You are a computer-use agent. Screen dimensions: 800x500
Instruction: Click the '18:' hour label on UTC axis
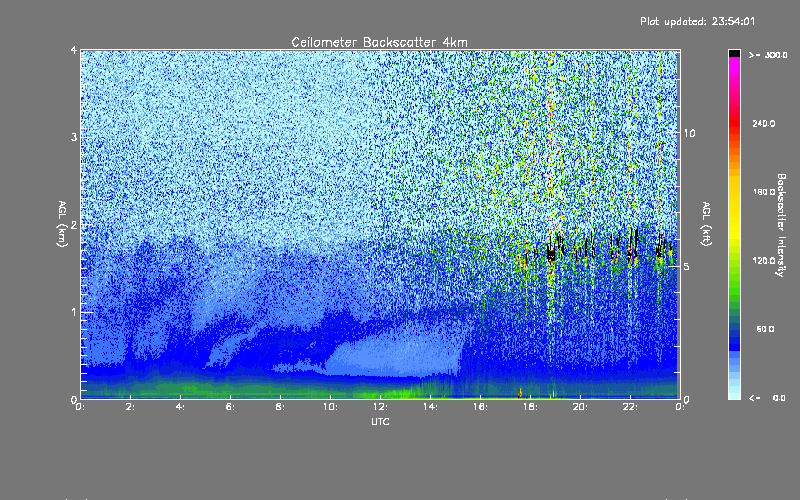tap(530, 407)
